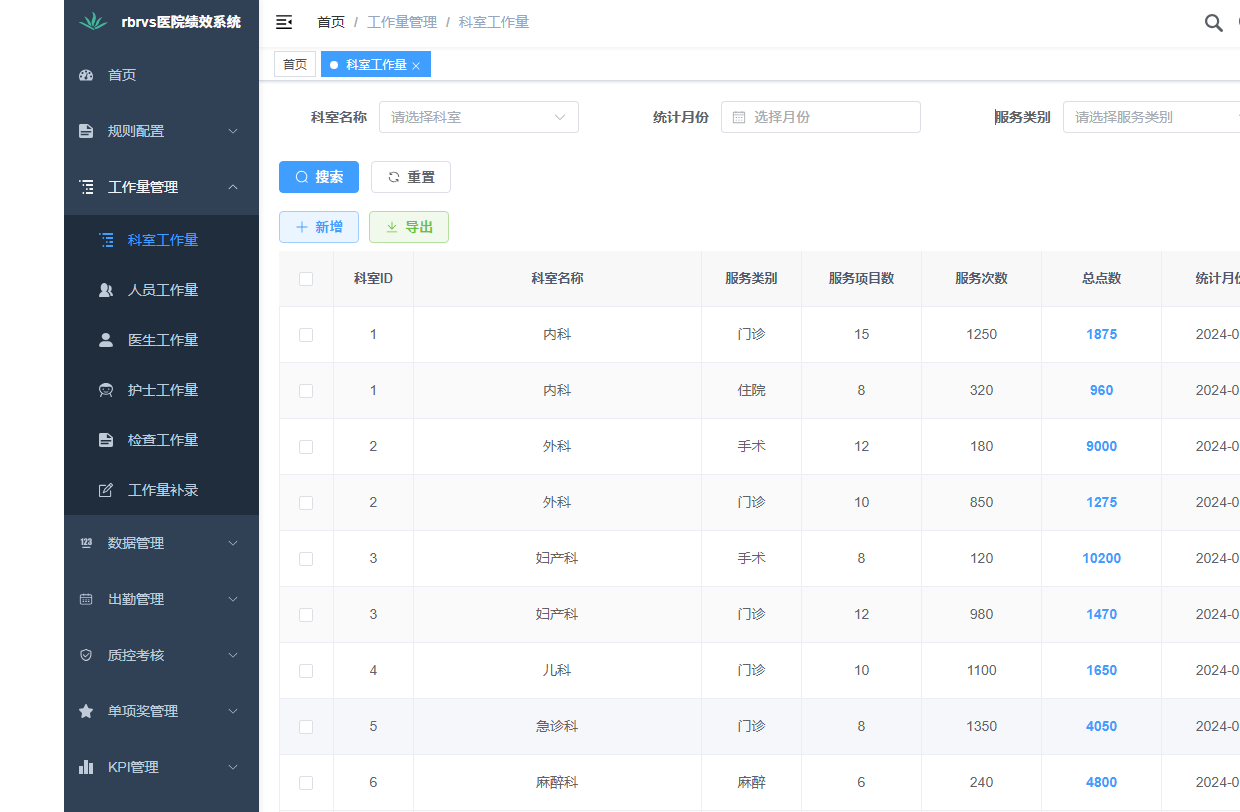Go to 首页 via dashboard icon

(x=117, y=74)
